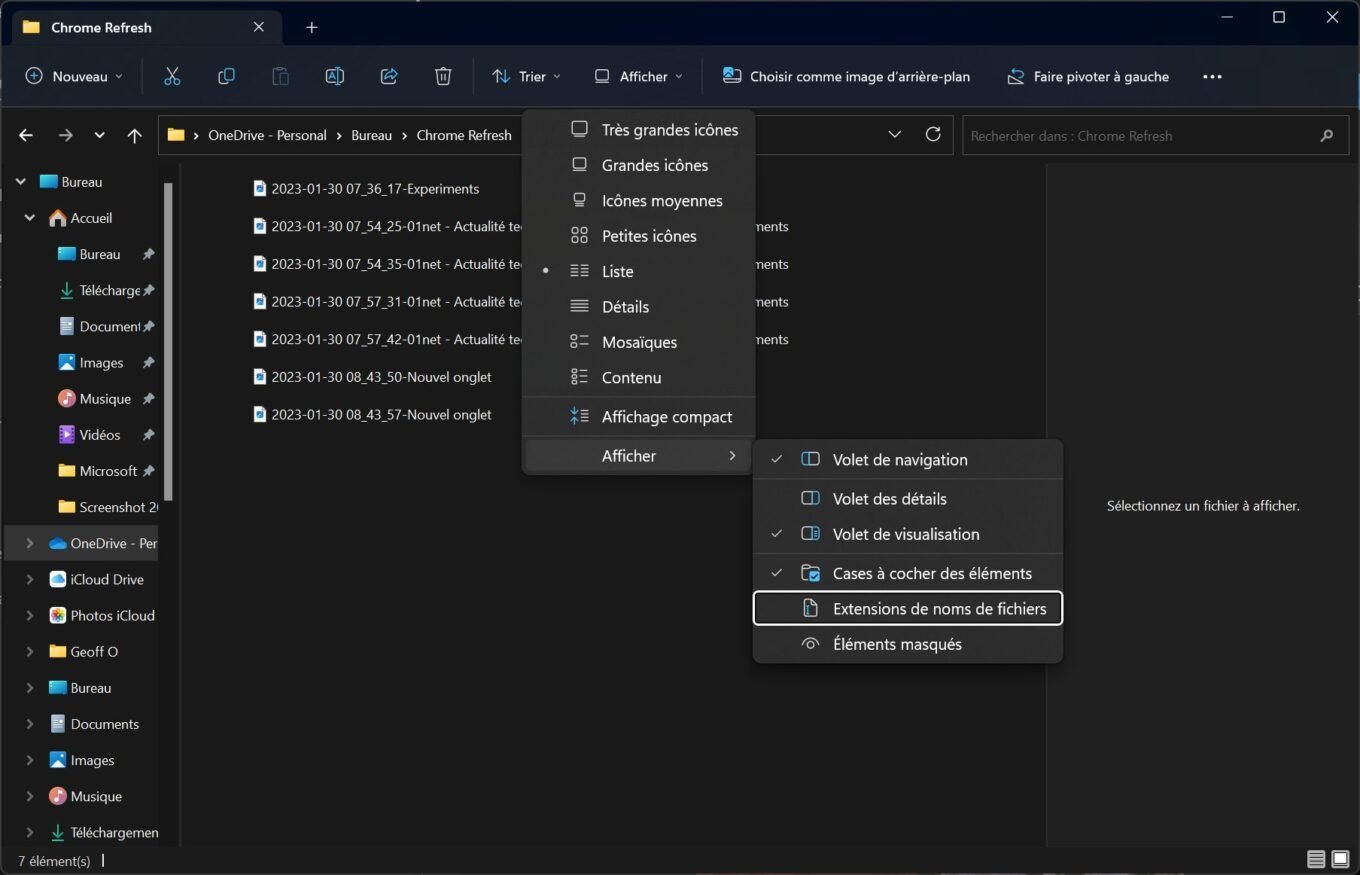Click the Musique icon under Accueil

point(67,398)
